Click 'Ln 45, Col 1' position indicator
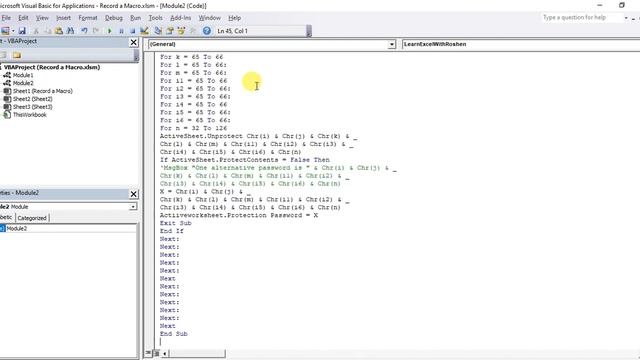640x360 pixels. (x=233, y=31)
